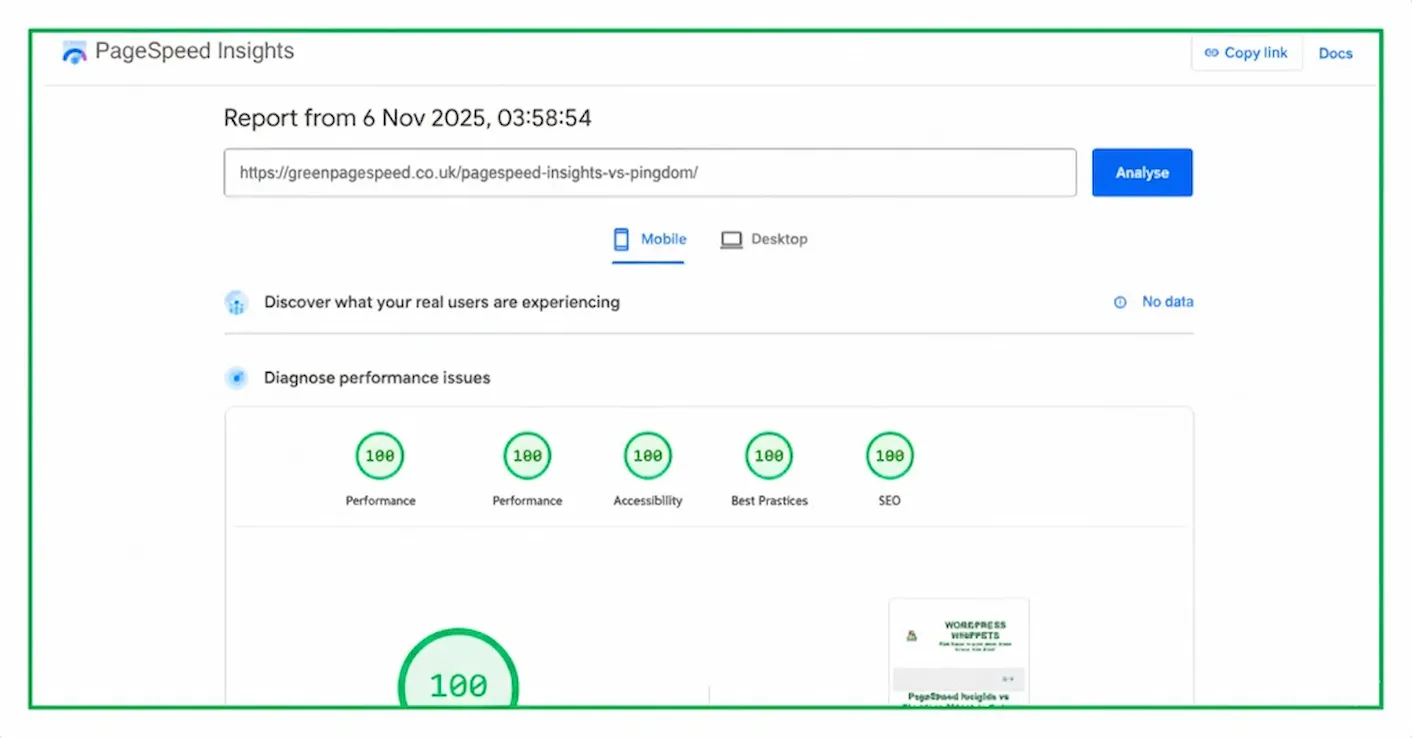The image size is (1412, 738).
Task: Open the Docs link
Action: click(1335, 54)
